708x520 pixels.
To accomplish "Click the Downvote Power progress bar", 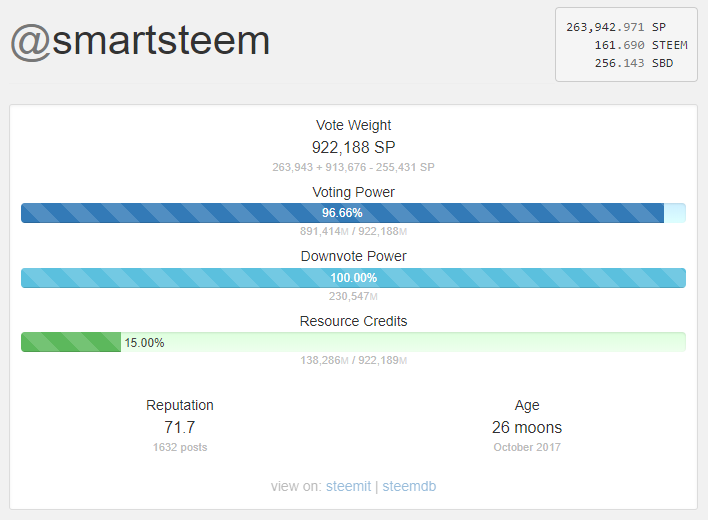I will pos(354,278).
